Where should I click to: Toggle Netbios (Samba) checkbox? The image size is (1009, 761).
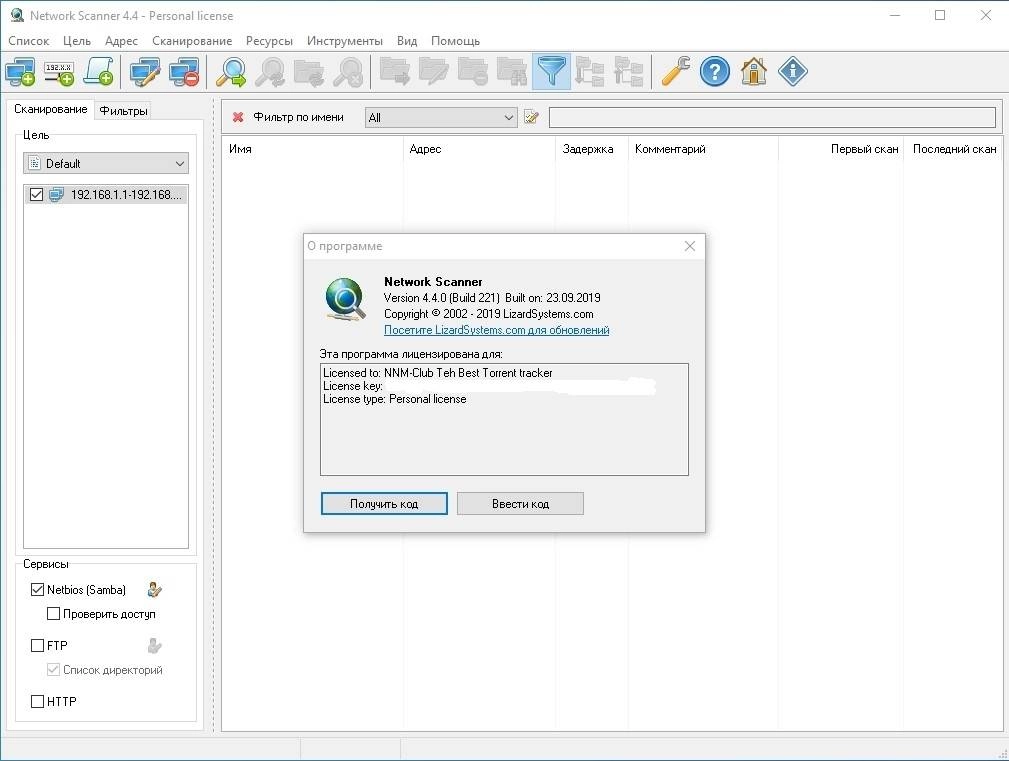pyautogui.click(x=37, y=589)
